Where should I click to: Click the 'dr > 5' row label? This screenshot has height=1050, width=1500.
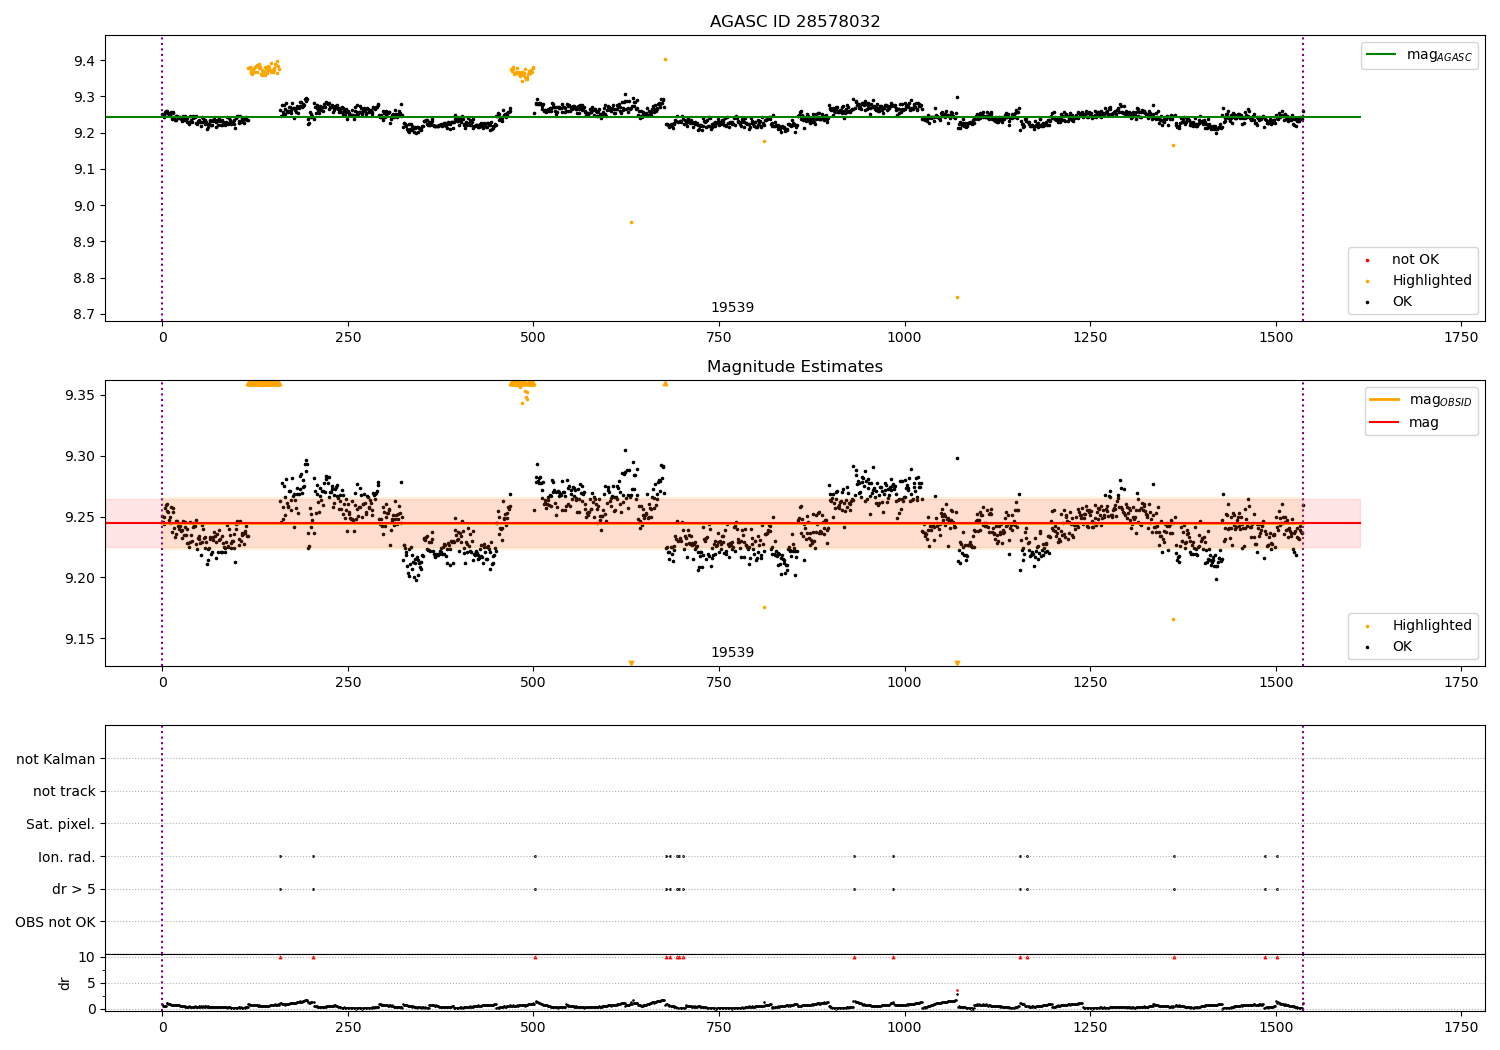click(x=74, y=889)
